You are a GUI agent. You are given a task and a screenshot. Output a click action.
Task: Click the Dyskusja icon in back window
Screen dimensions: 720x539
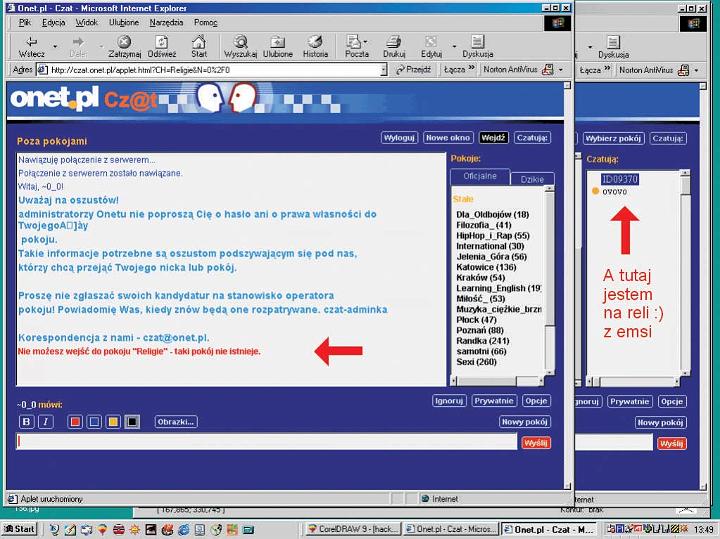[x=613, y=42]
